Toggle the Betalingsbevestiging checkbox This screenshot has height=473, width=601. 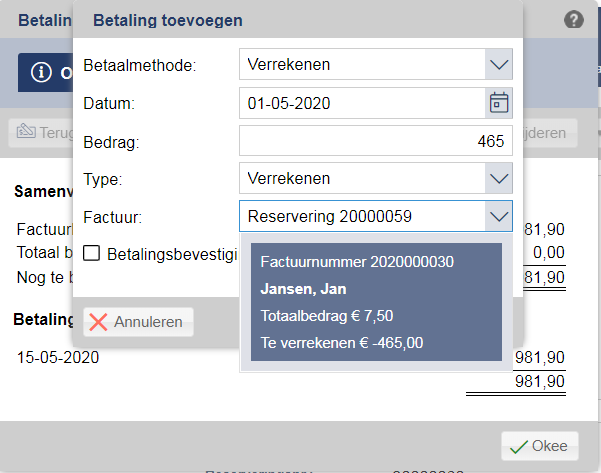(x=91, y=254)
